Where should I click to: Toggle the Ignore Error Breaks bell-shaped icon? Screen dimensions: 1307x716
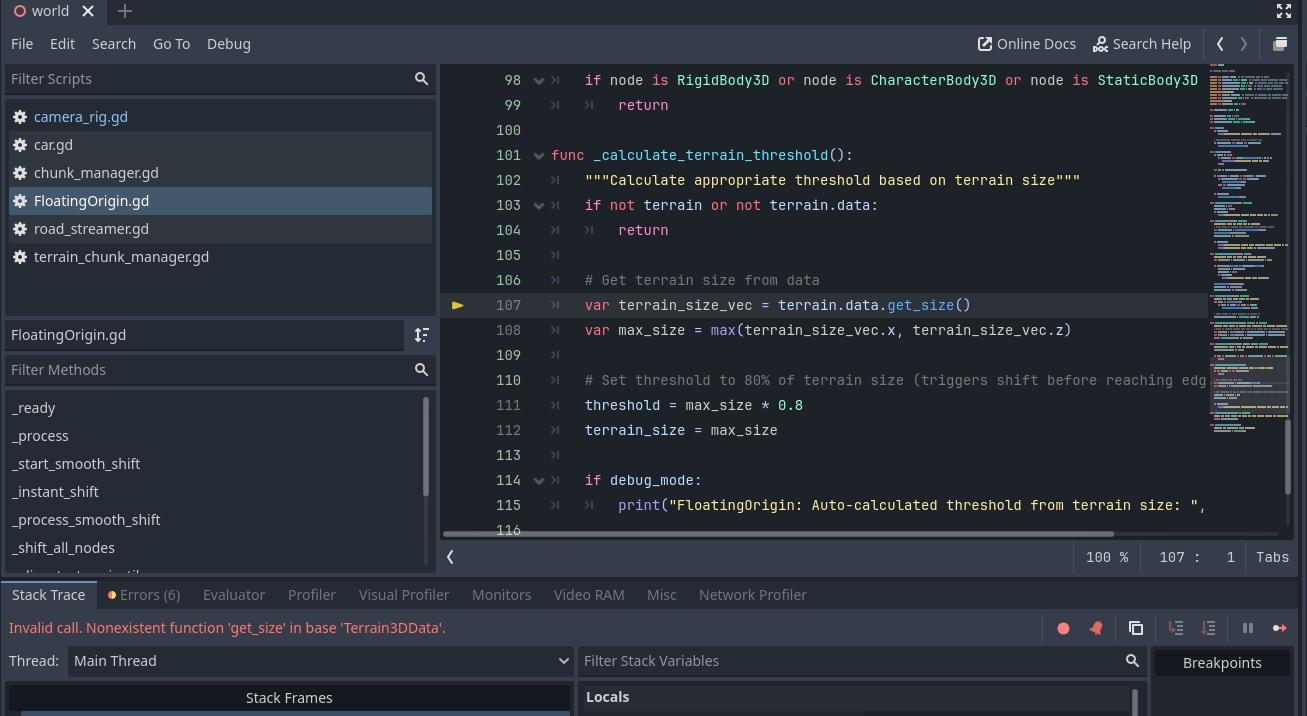pyautogui.click(x=1096, y=628)
